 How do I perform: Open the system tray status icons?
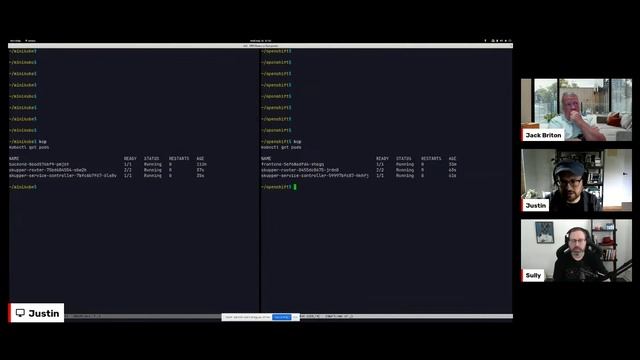(502, 41)
